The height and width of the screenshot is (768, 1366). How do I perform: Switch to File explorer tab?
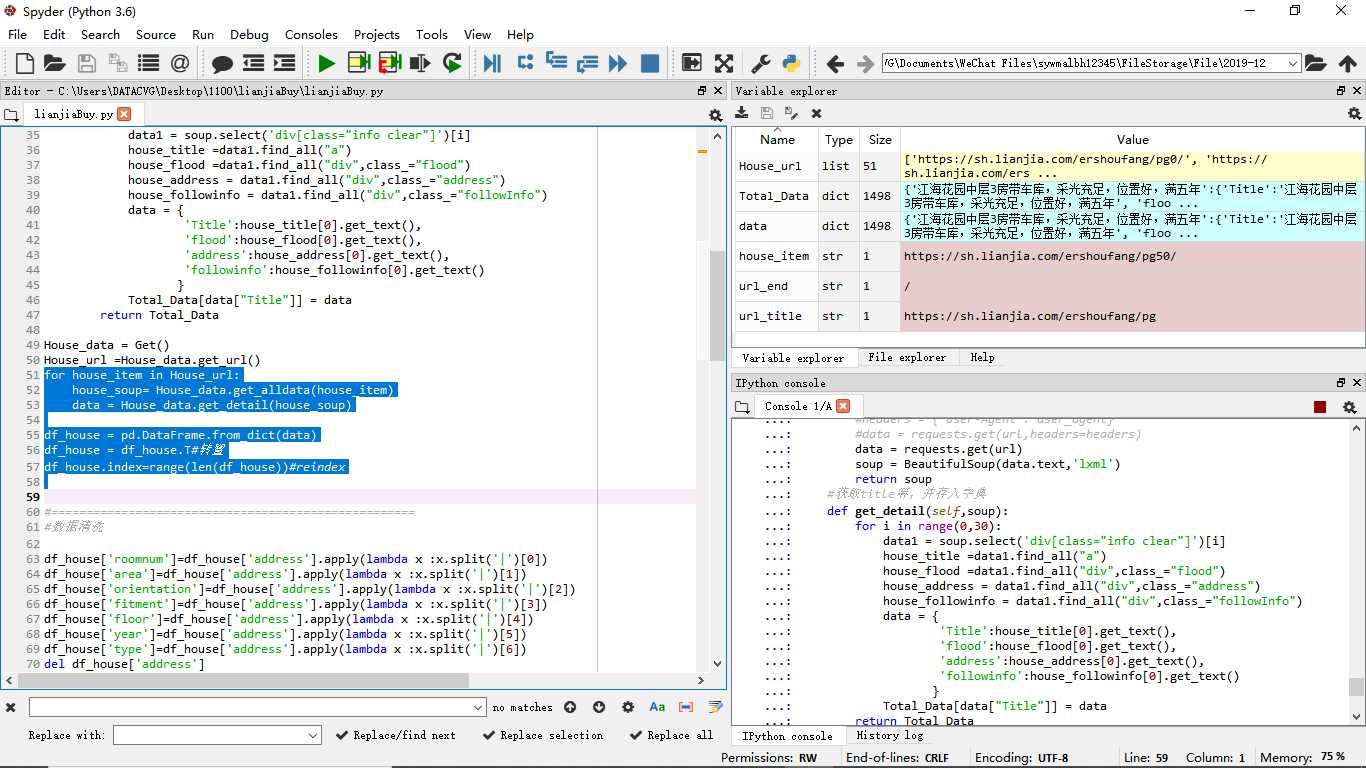point(907,357)
